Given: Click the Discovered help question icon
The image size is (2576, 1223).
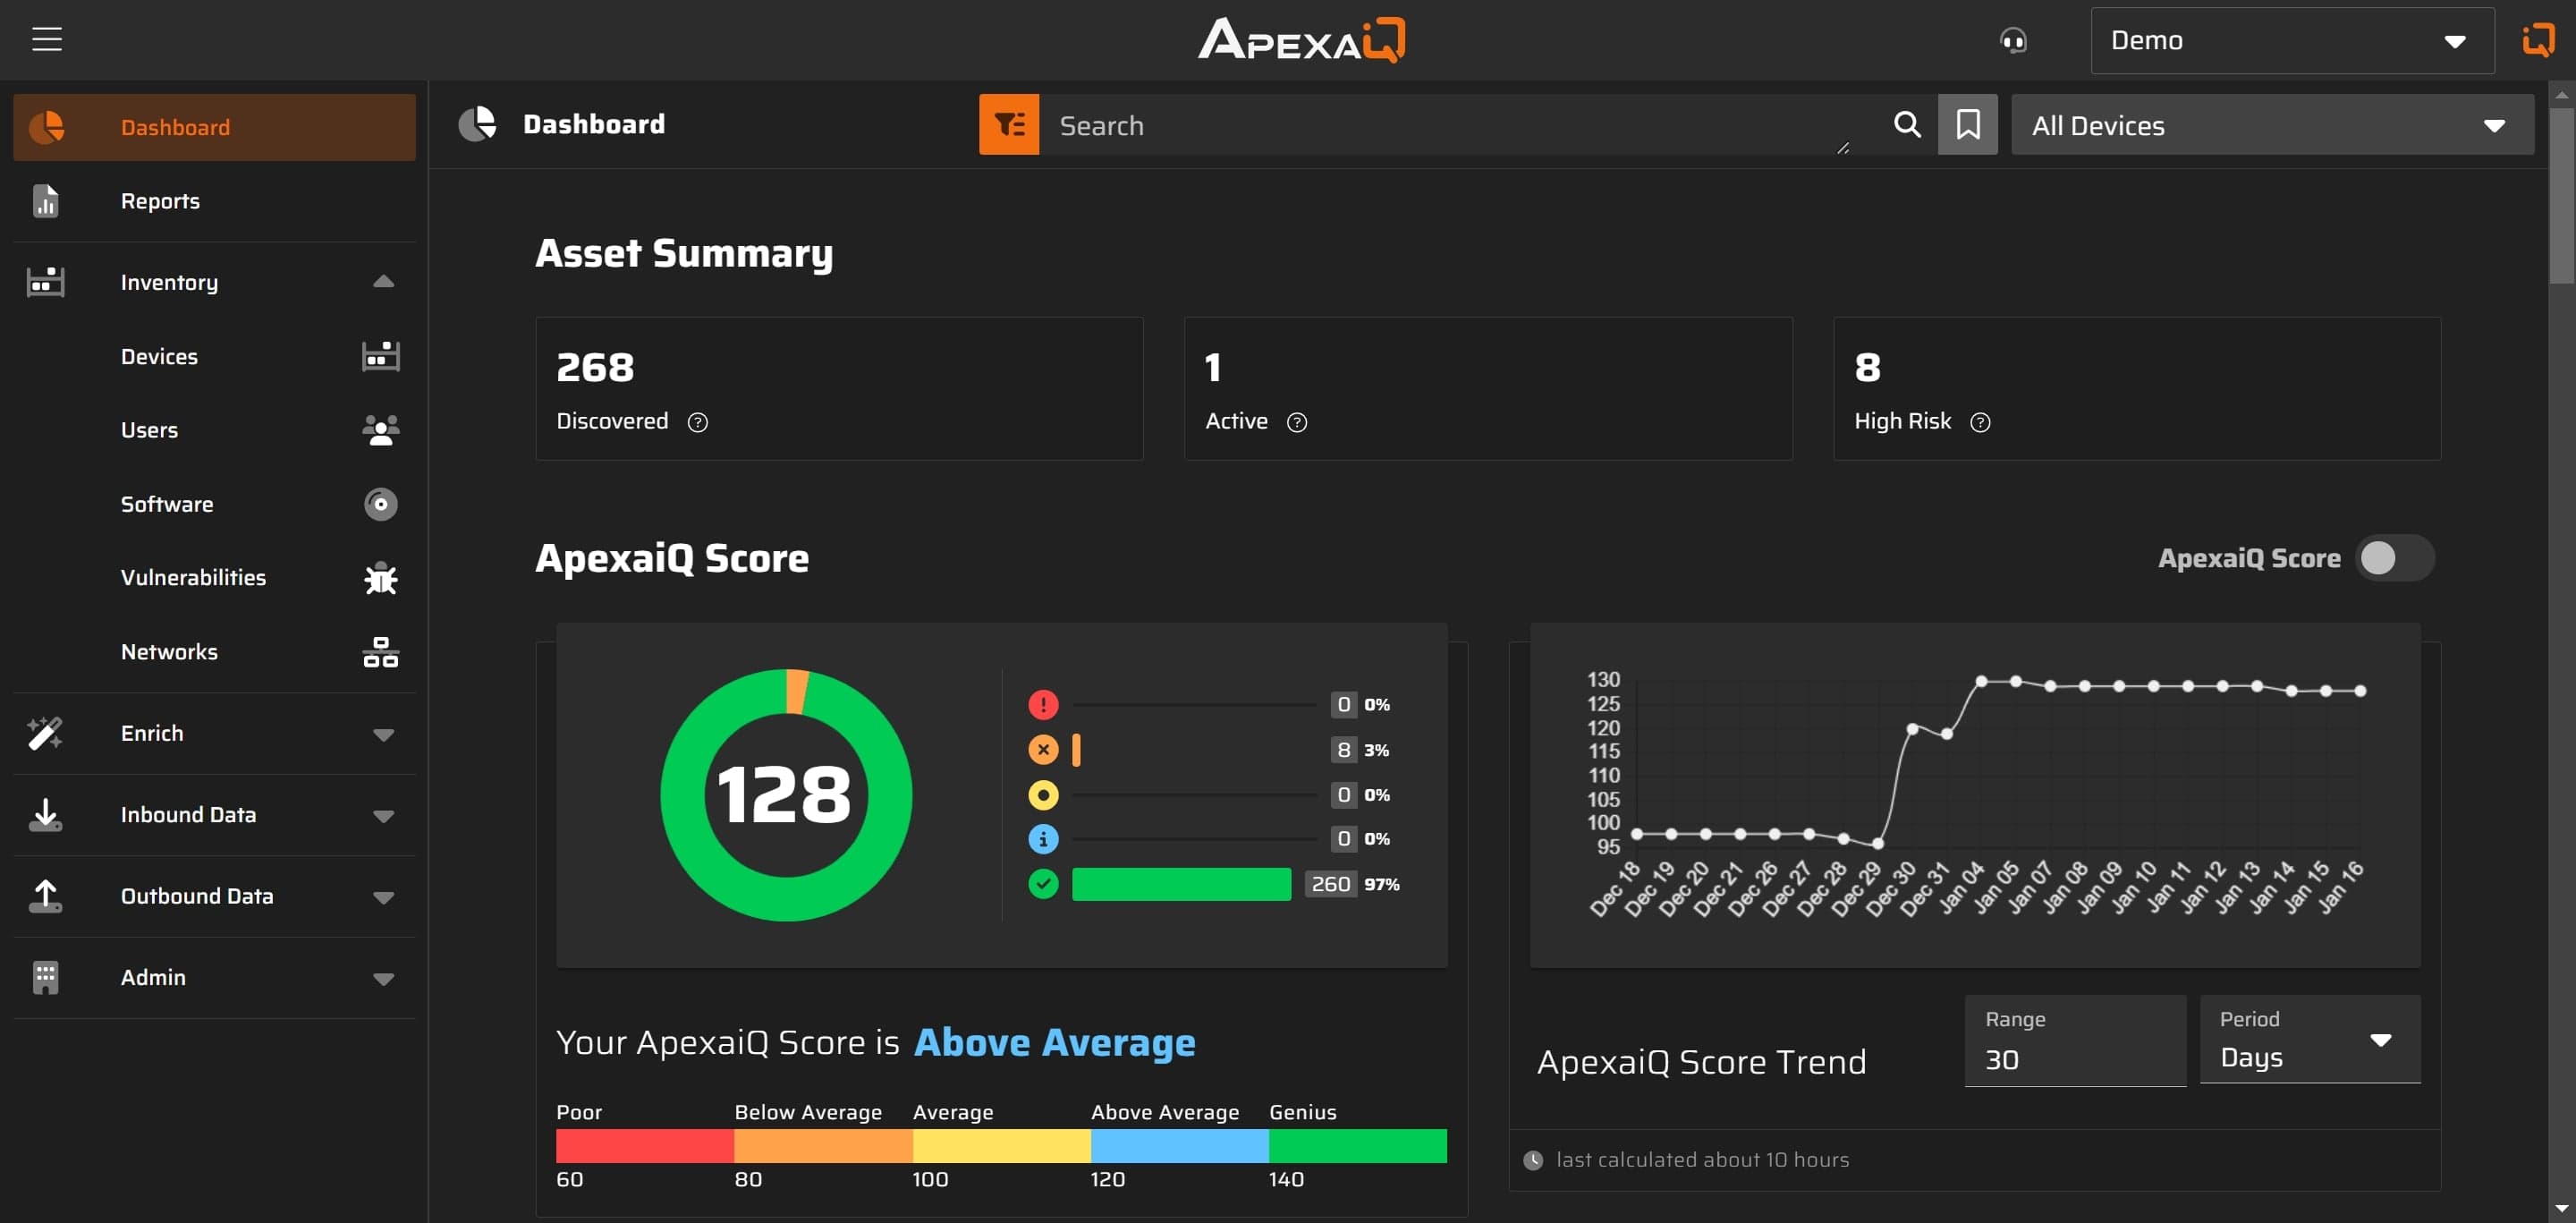Looking at the screenshot, I should (x=698, y=422).
